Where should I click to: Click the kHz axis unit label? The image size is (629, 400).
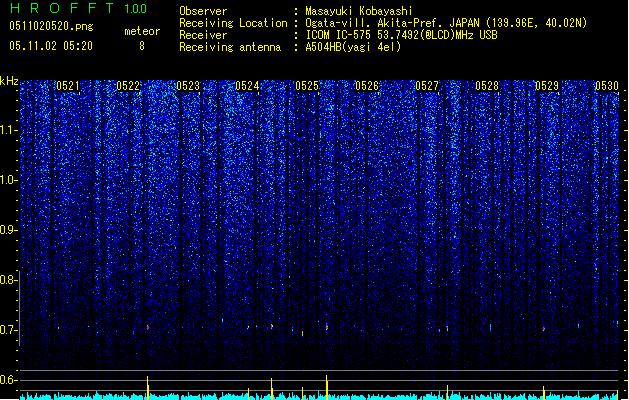click(x=9, y=81)
